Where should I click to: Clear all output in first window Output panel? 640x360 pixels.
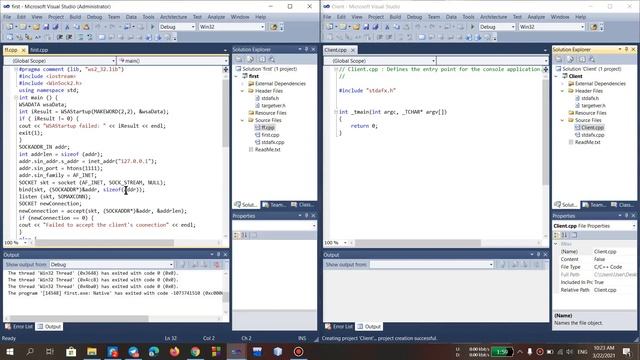(217, 264)
